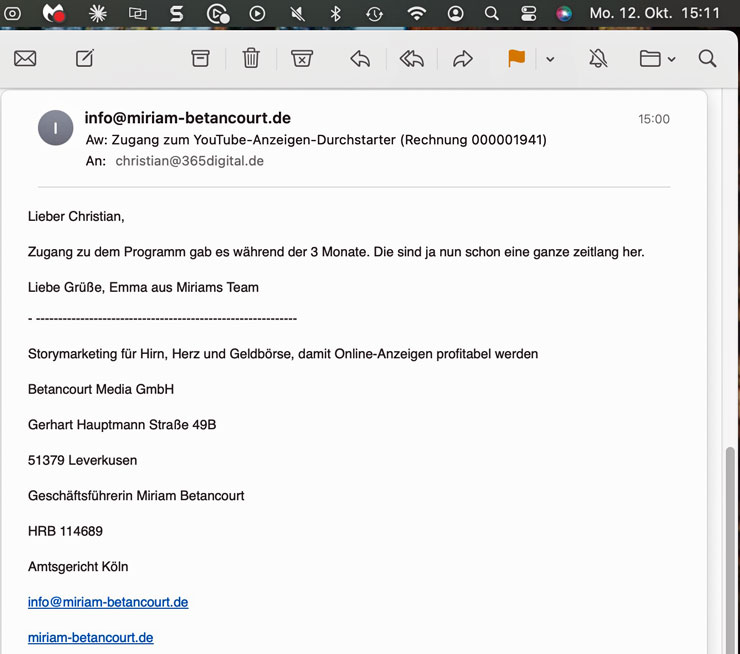Click the 'An:' recipient label
This screenshot has width=740, height=654.
tap(96, 161)
